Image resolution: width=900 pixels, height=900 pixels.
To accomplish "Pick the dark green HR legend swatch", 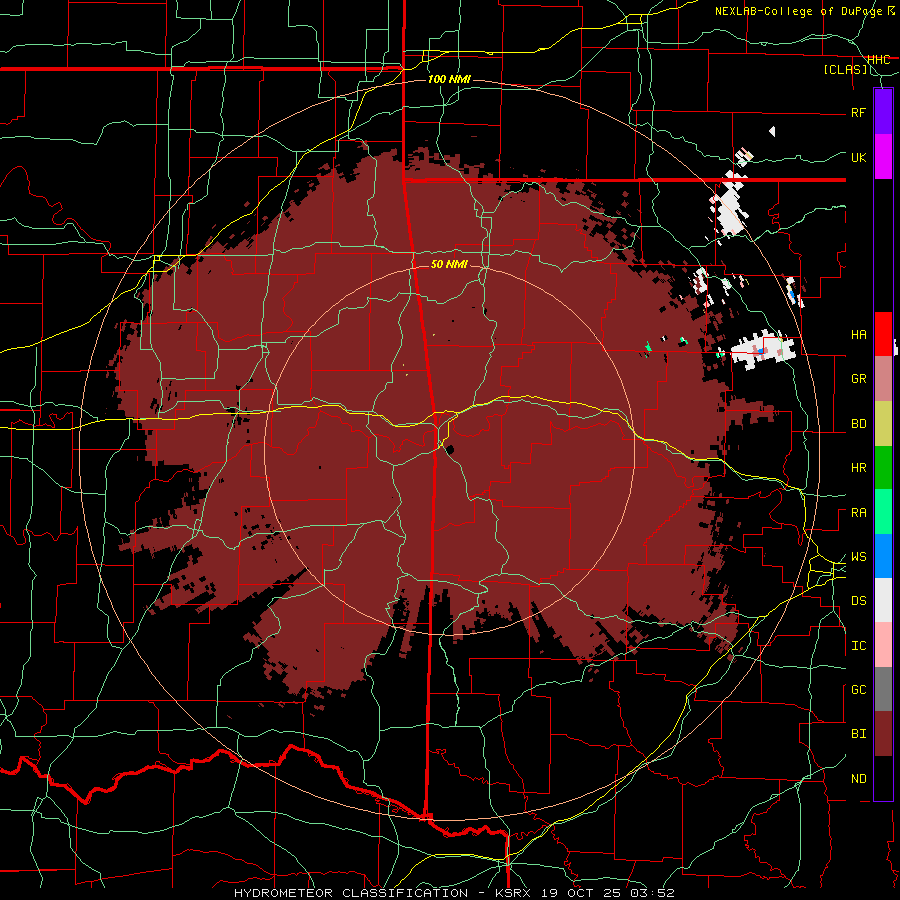I will pos(883,468).
